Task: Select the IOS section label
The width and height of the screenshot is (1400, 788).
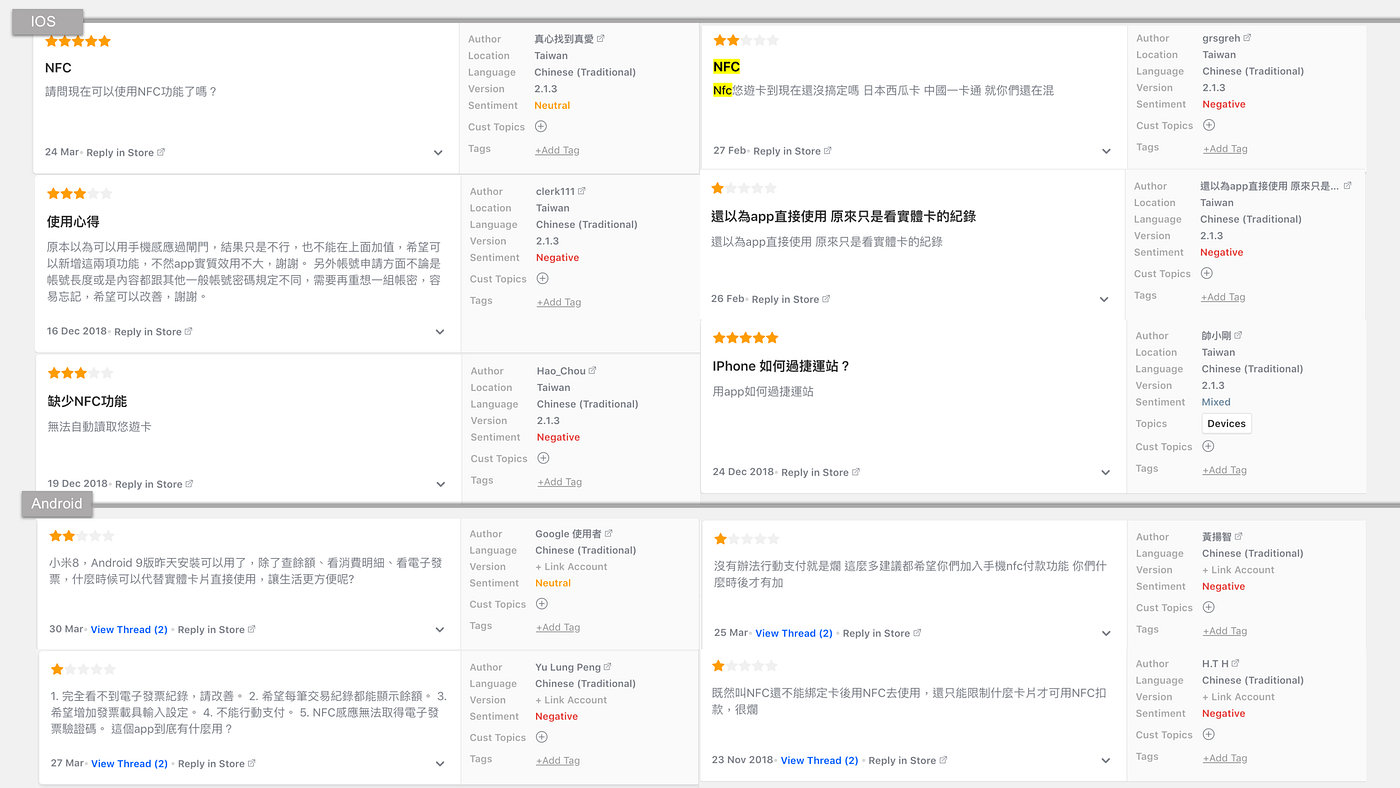Action: pyautogui.click(x=44, y=20)
